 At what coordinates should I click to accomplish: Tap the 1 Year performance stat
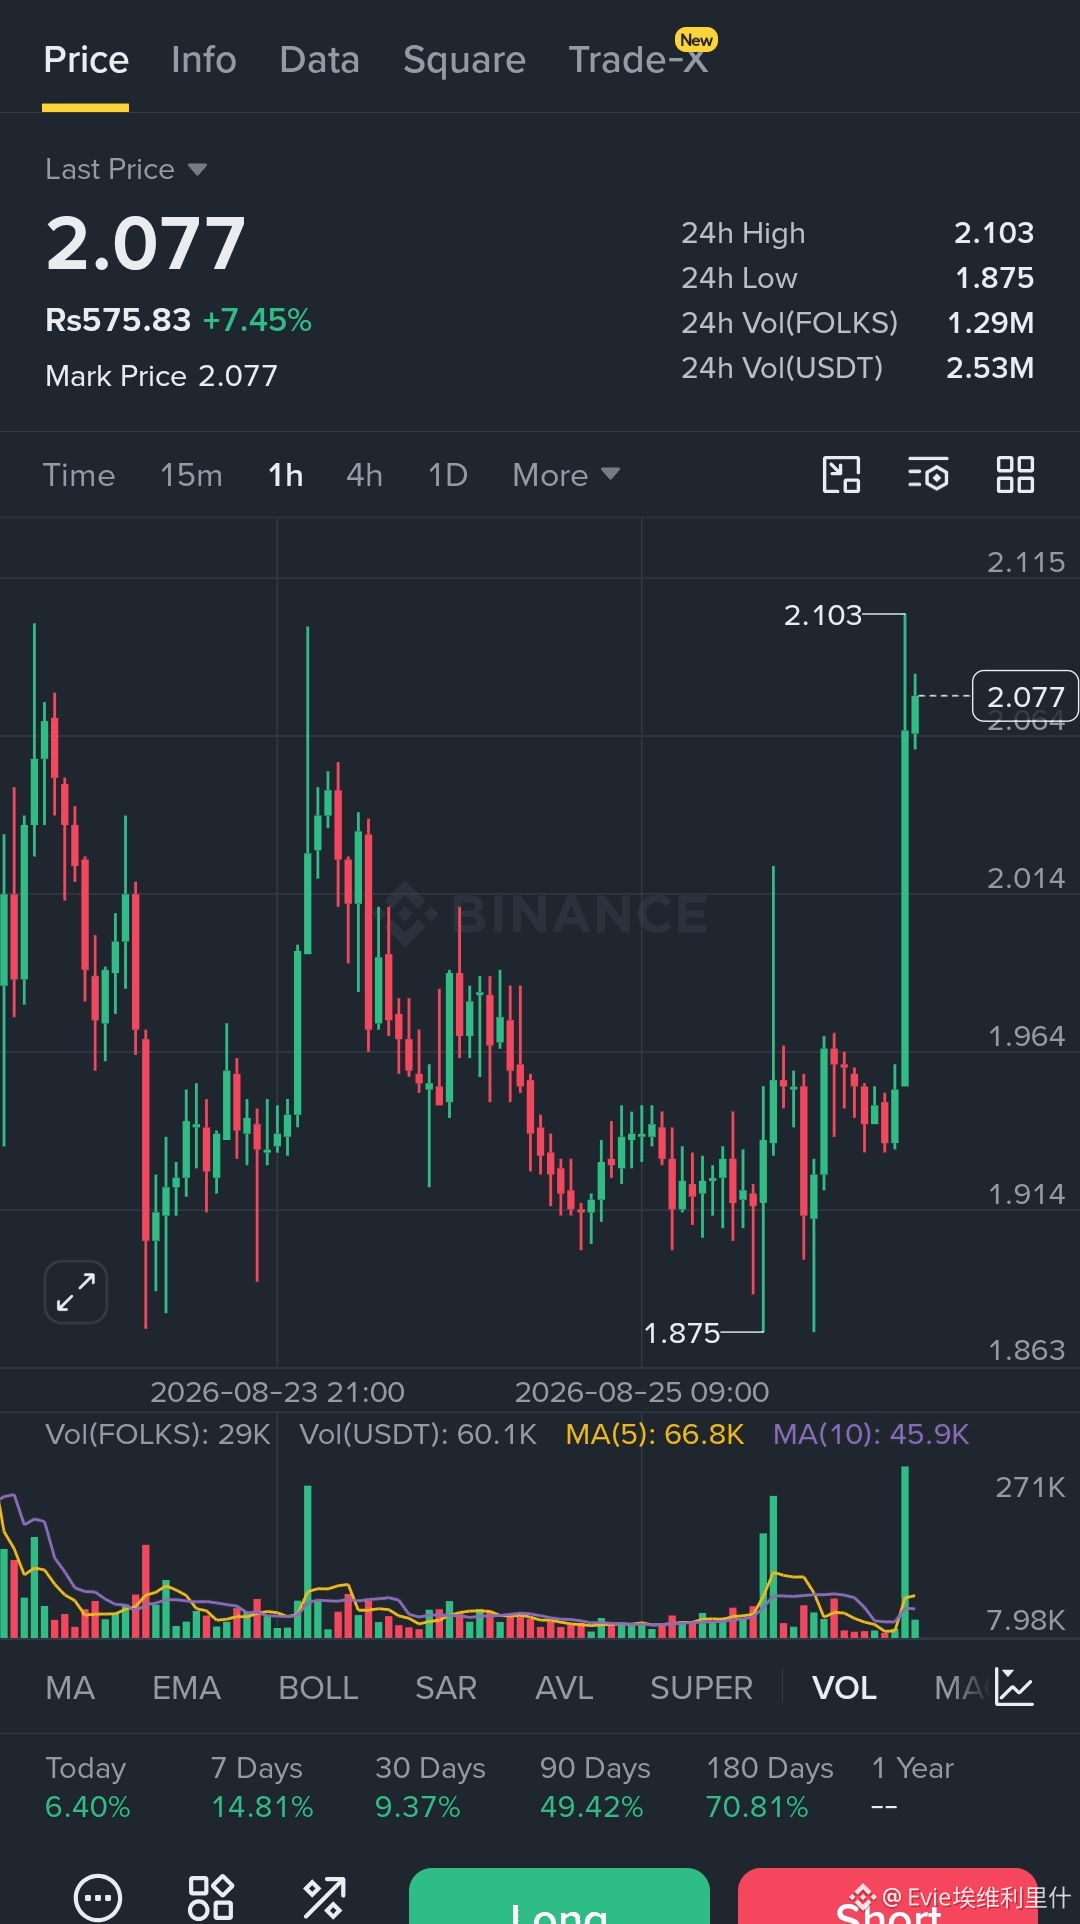pyautogui.click(x=912, y=1787)
